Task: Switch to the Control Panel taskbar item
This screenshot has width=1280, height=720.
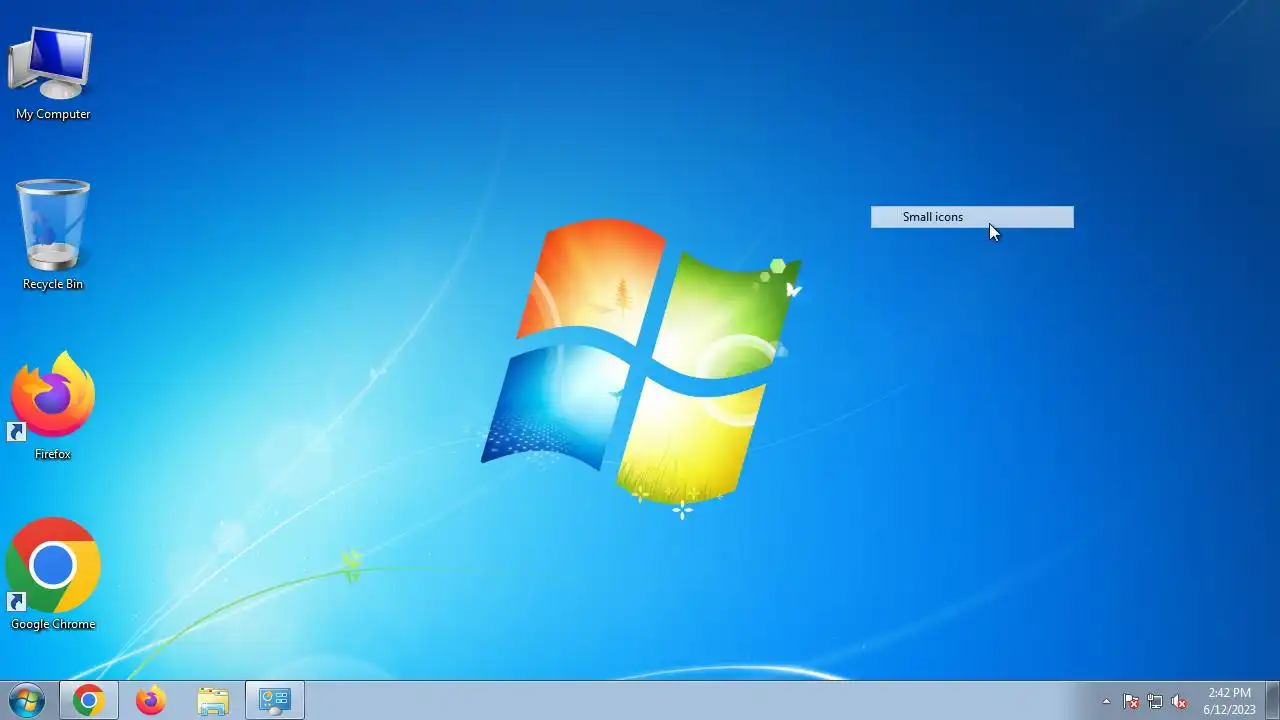Action: 275,701
